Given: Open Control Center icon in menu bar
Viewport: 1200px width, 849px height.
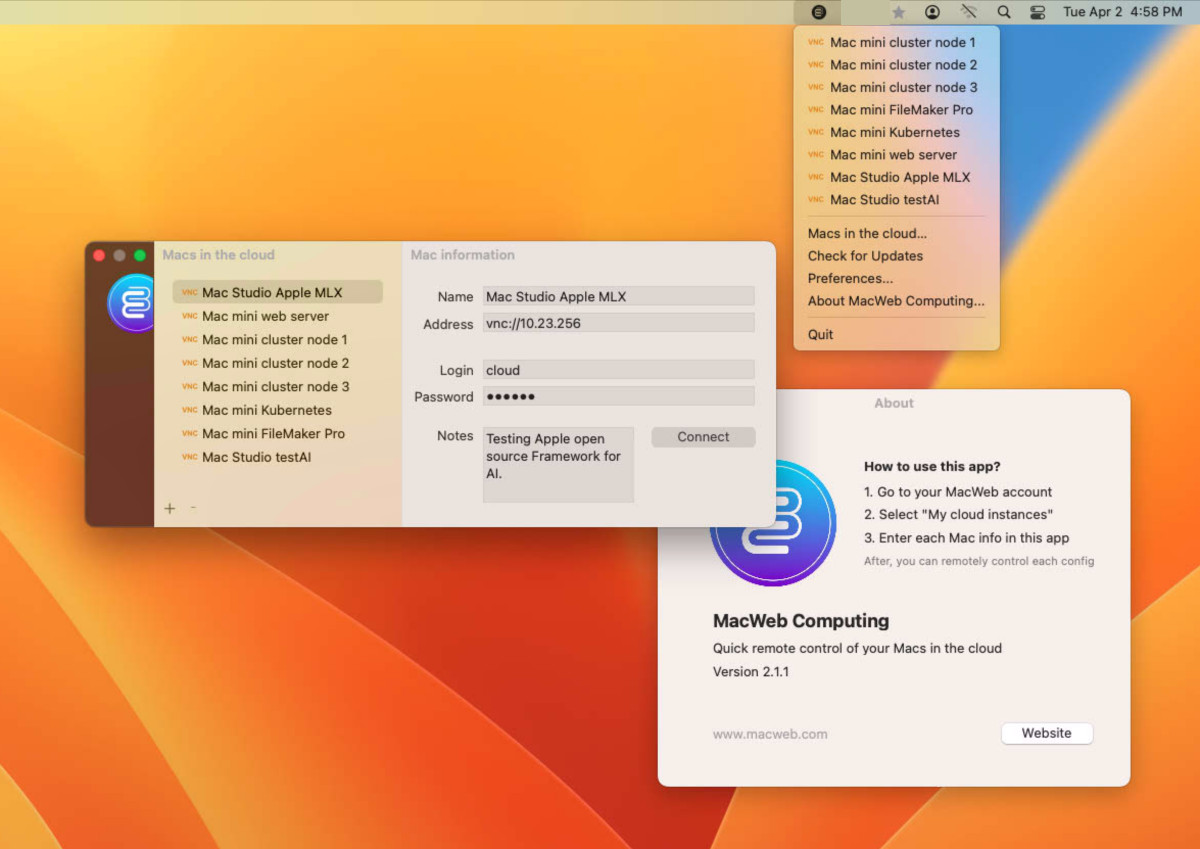Looking at the screenshot, I should pyautogui.click(x=1037, y=12).
